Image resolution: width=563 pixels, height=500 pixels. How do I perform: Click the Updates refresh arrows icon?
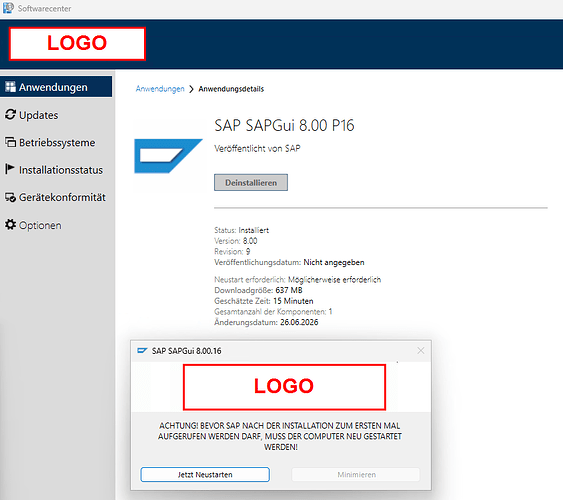(10, 115)
